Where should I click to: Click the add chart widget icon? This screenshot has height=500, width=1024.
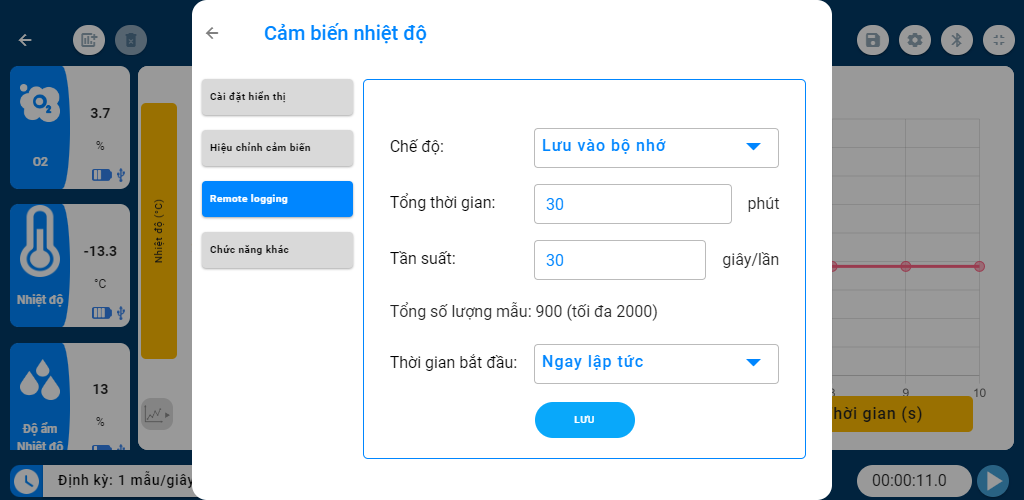click(89, 40)
